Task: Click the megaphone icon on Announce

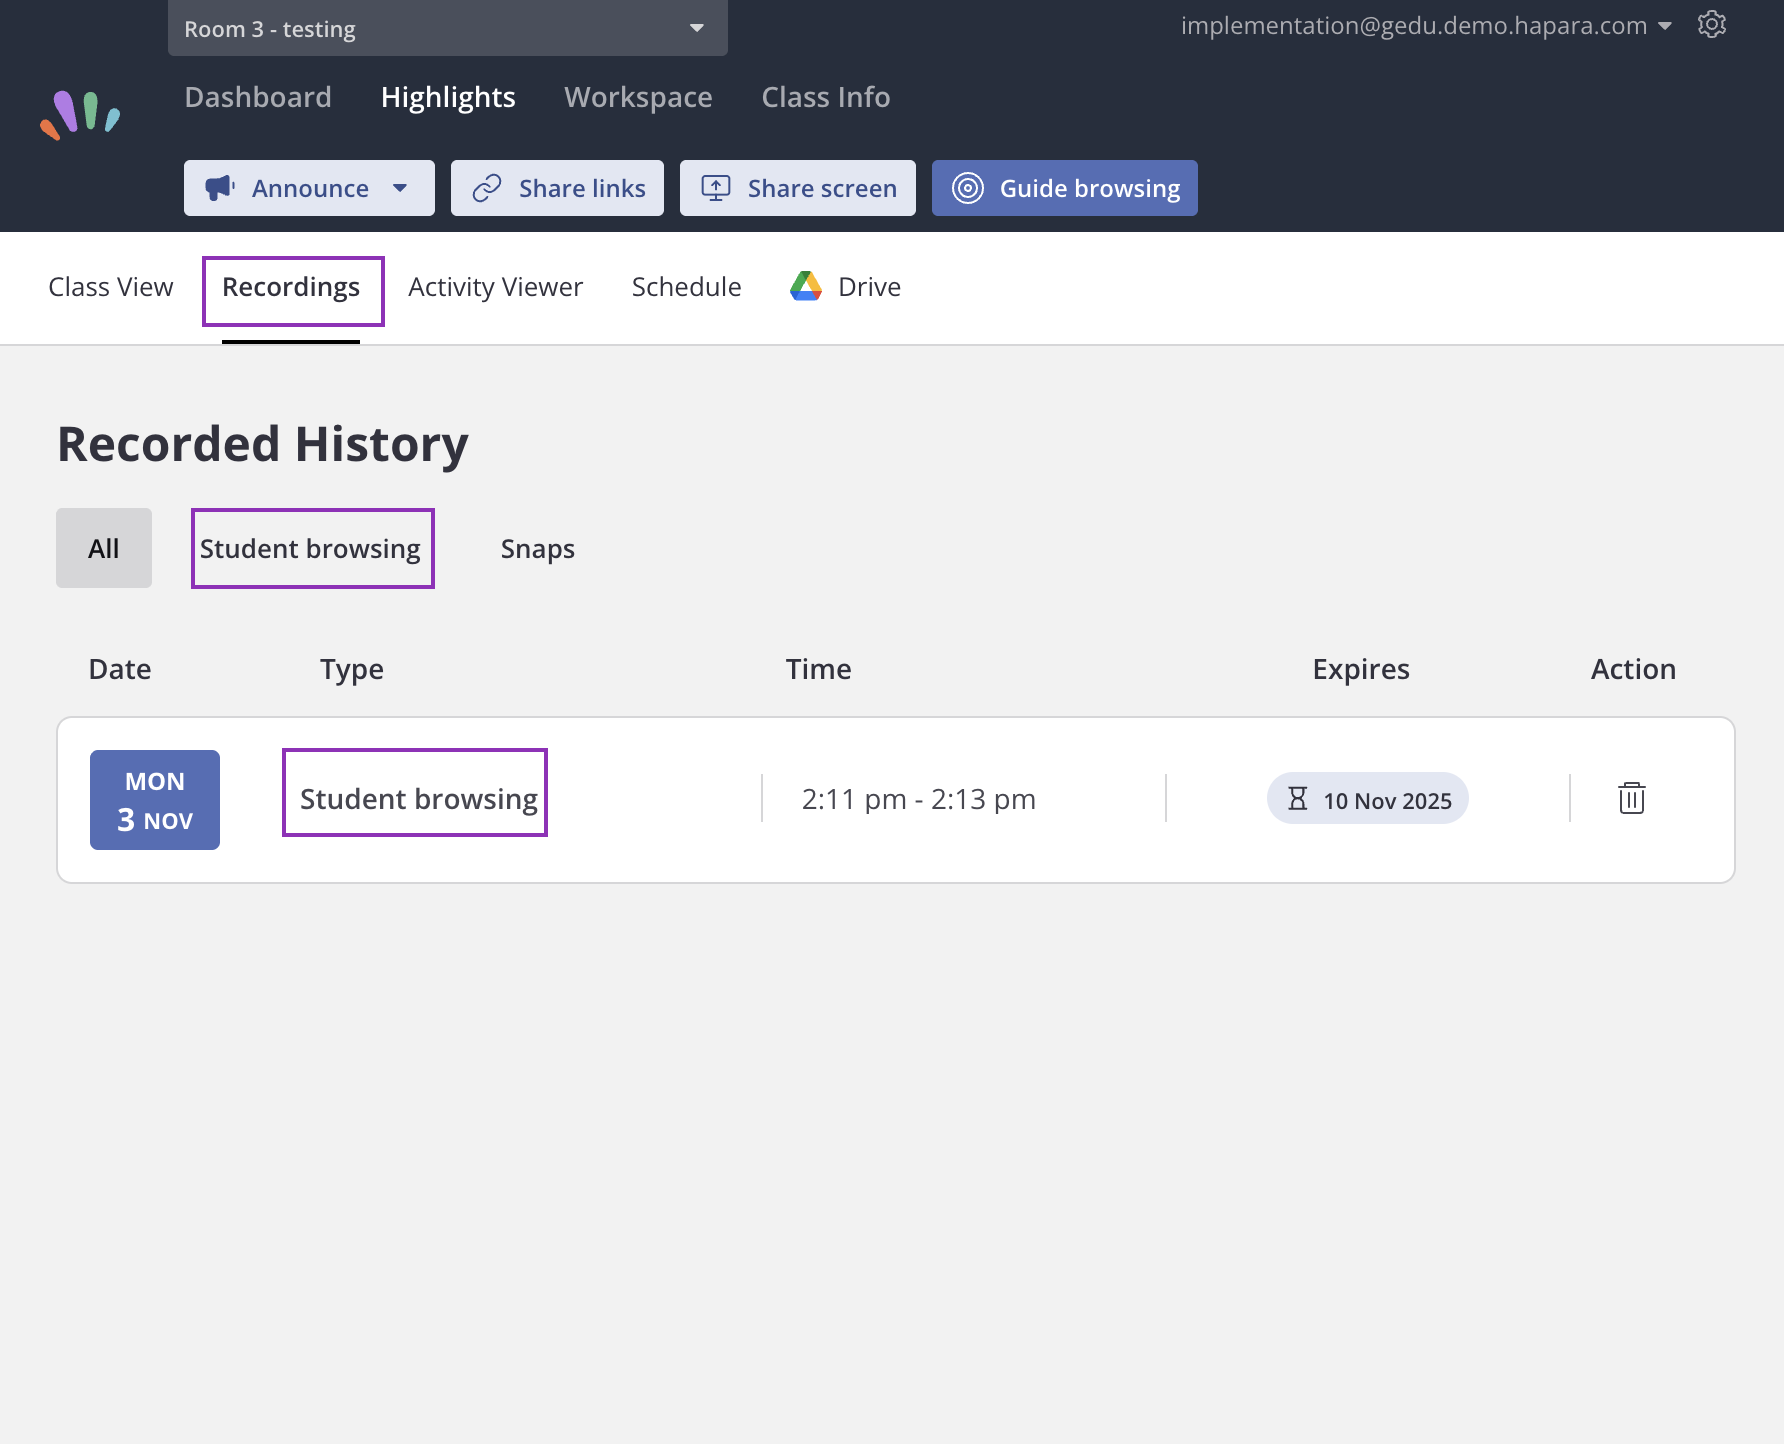Action: point(220,188)
